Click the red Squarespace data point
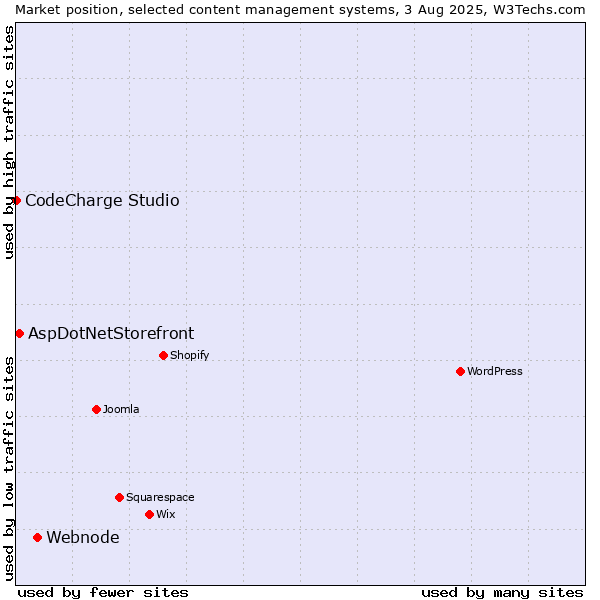600x600 pixels. click(119, 497)
